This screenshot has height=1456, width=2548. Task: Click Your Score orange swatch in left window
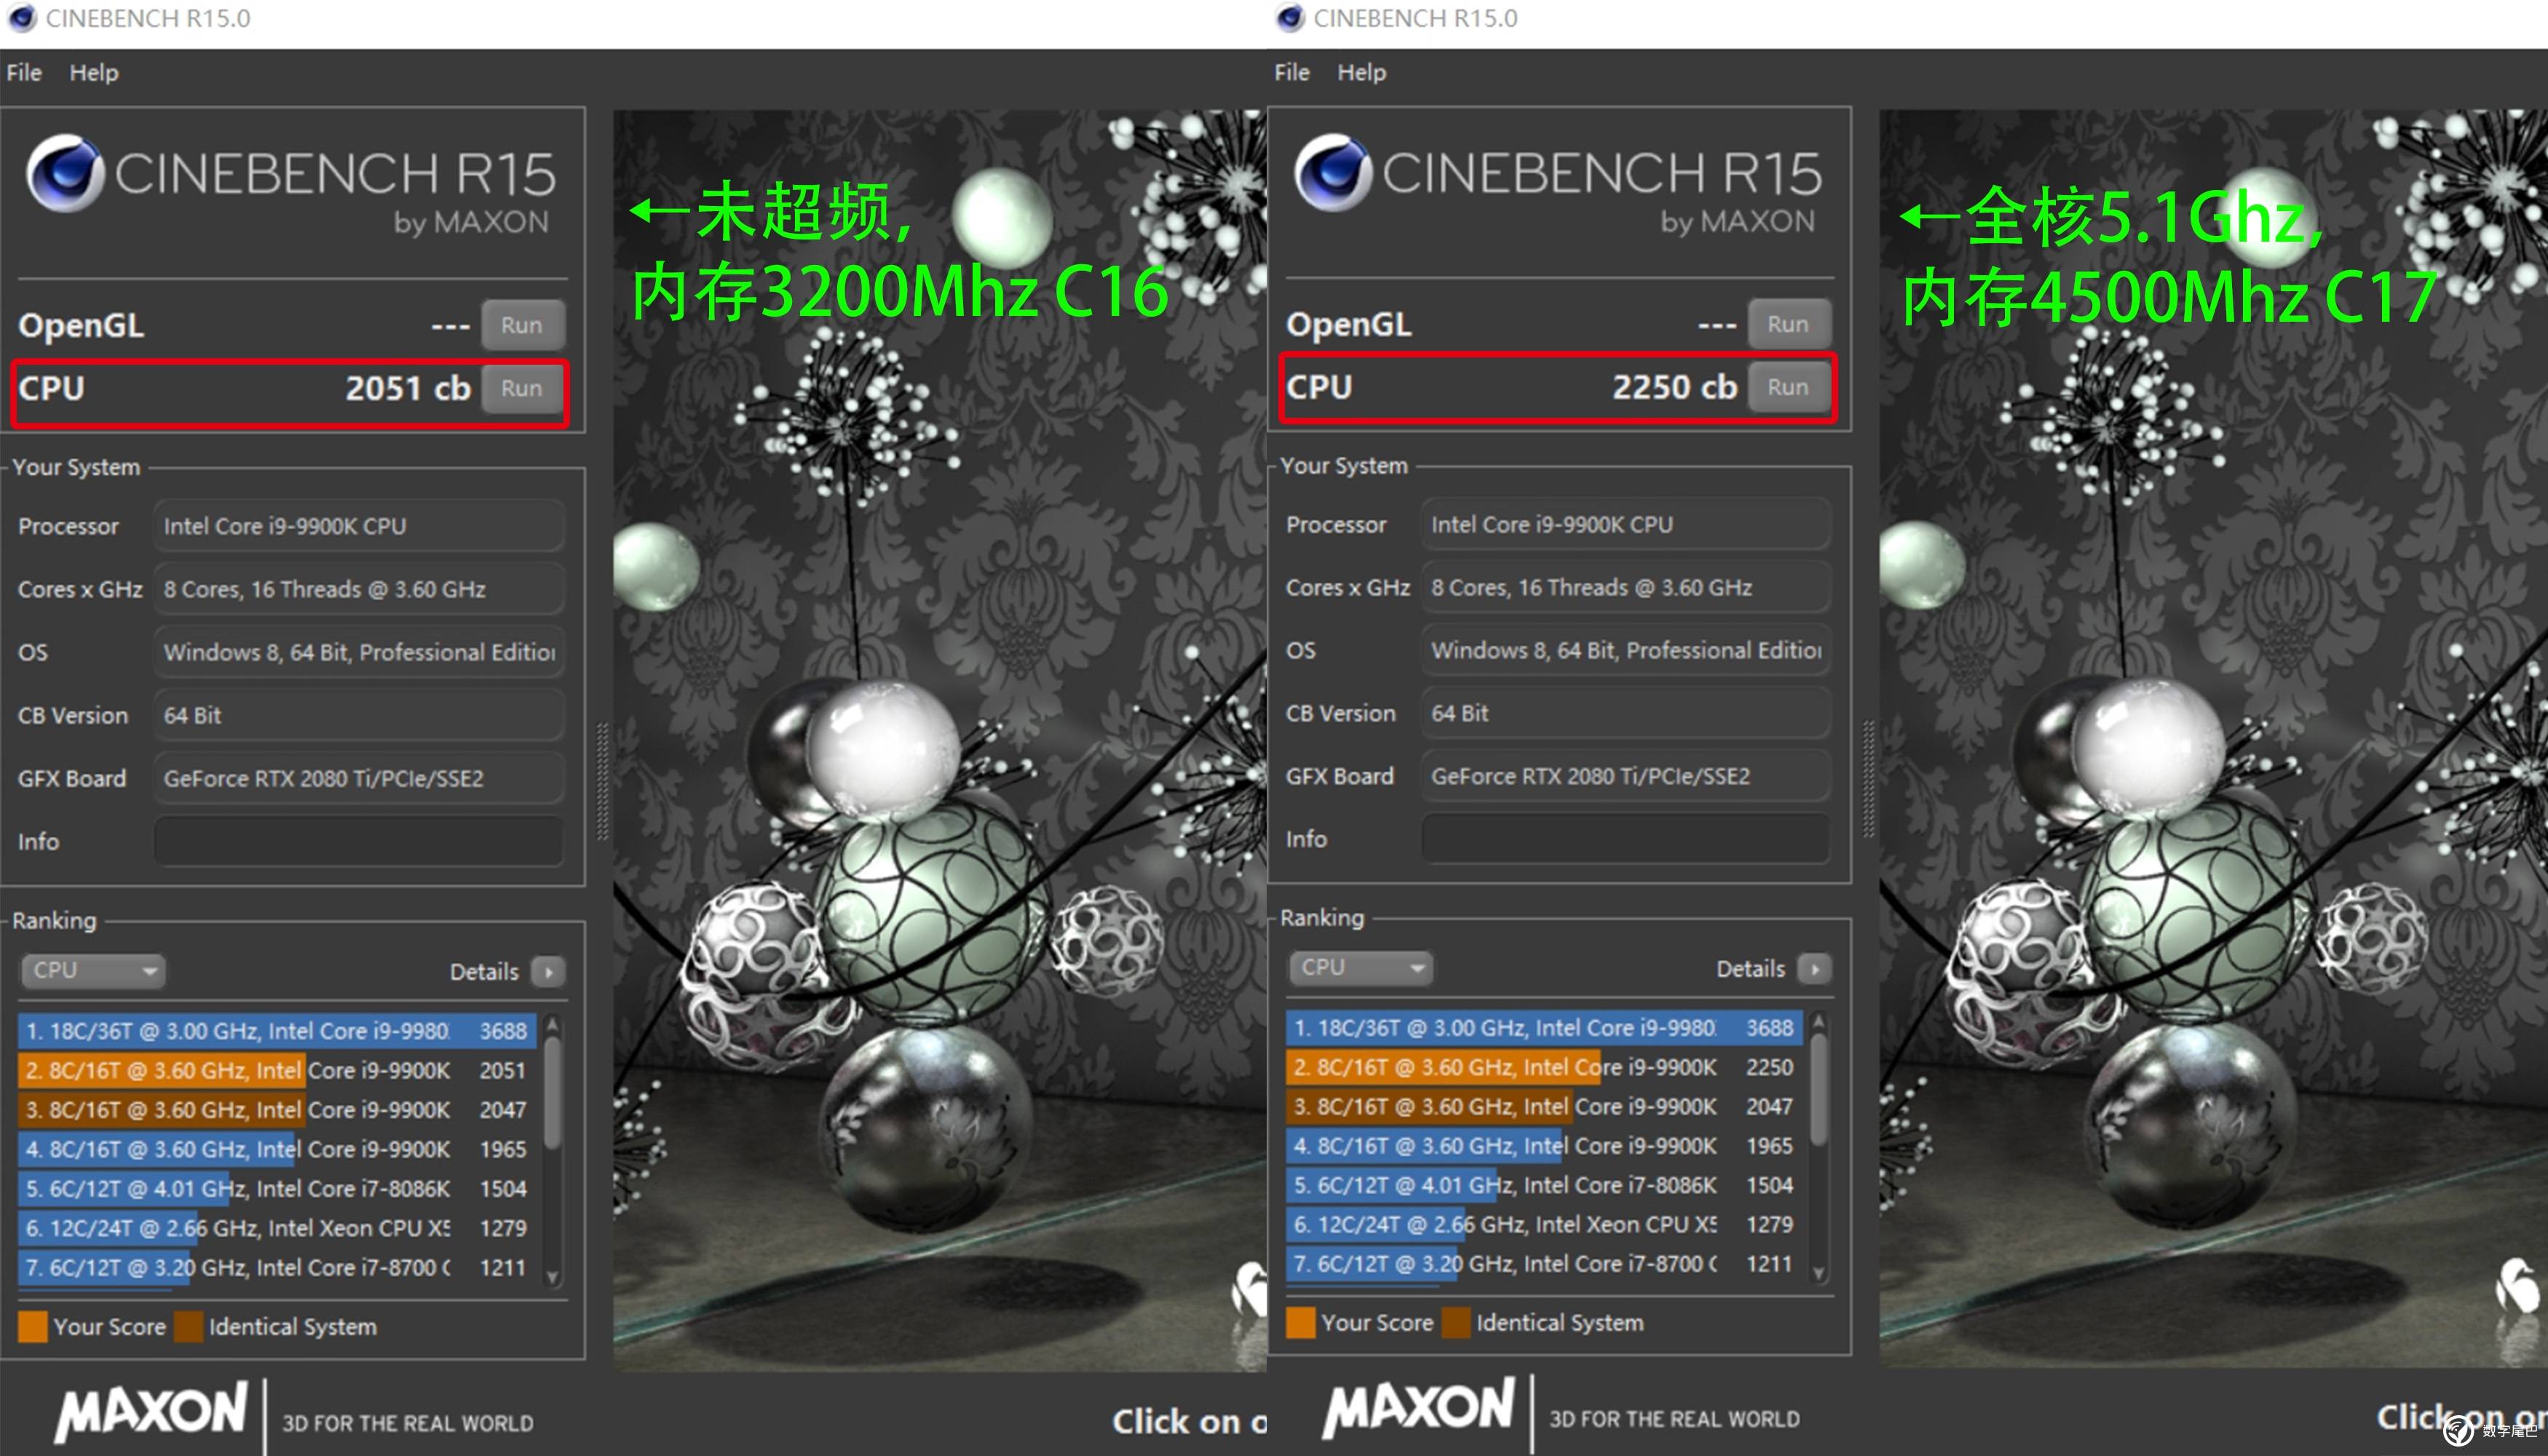33,1327
